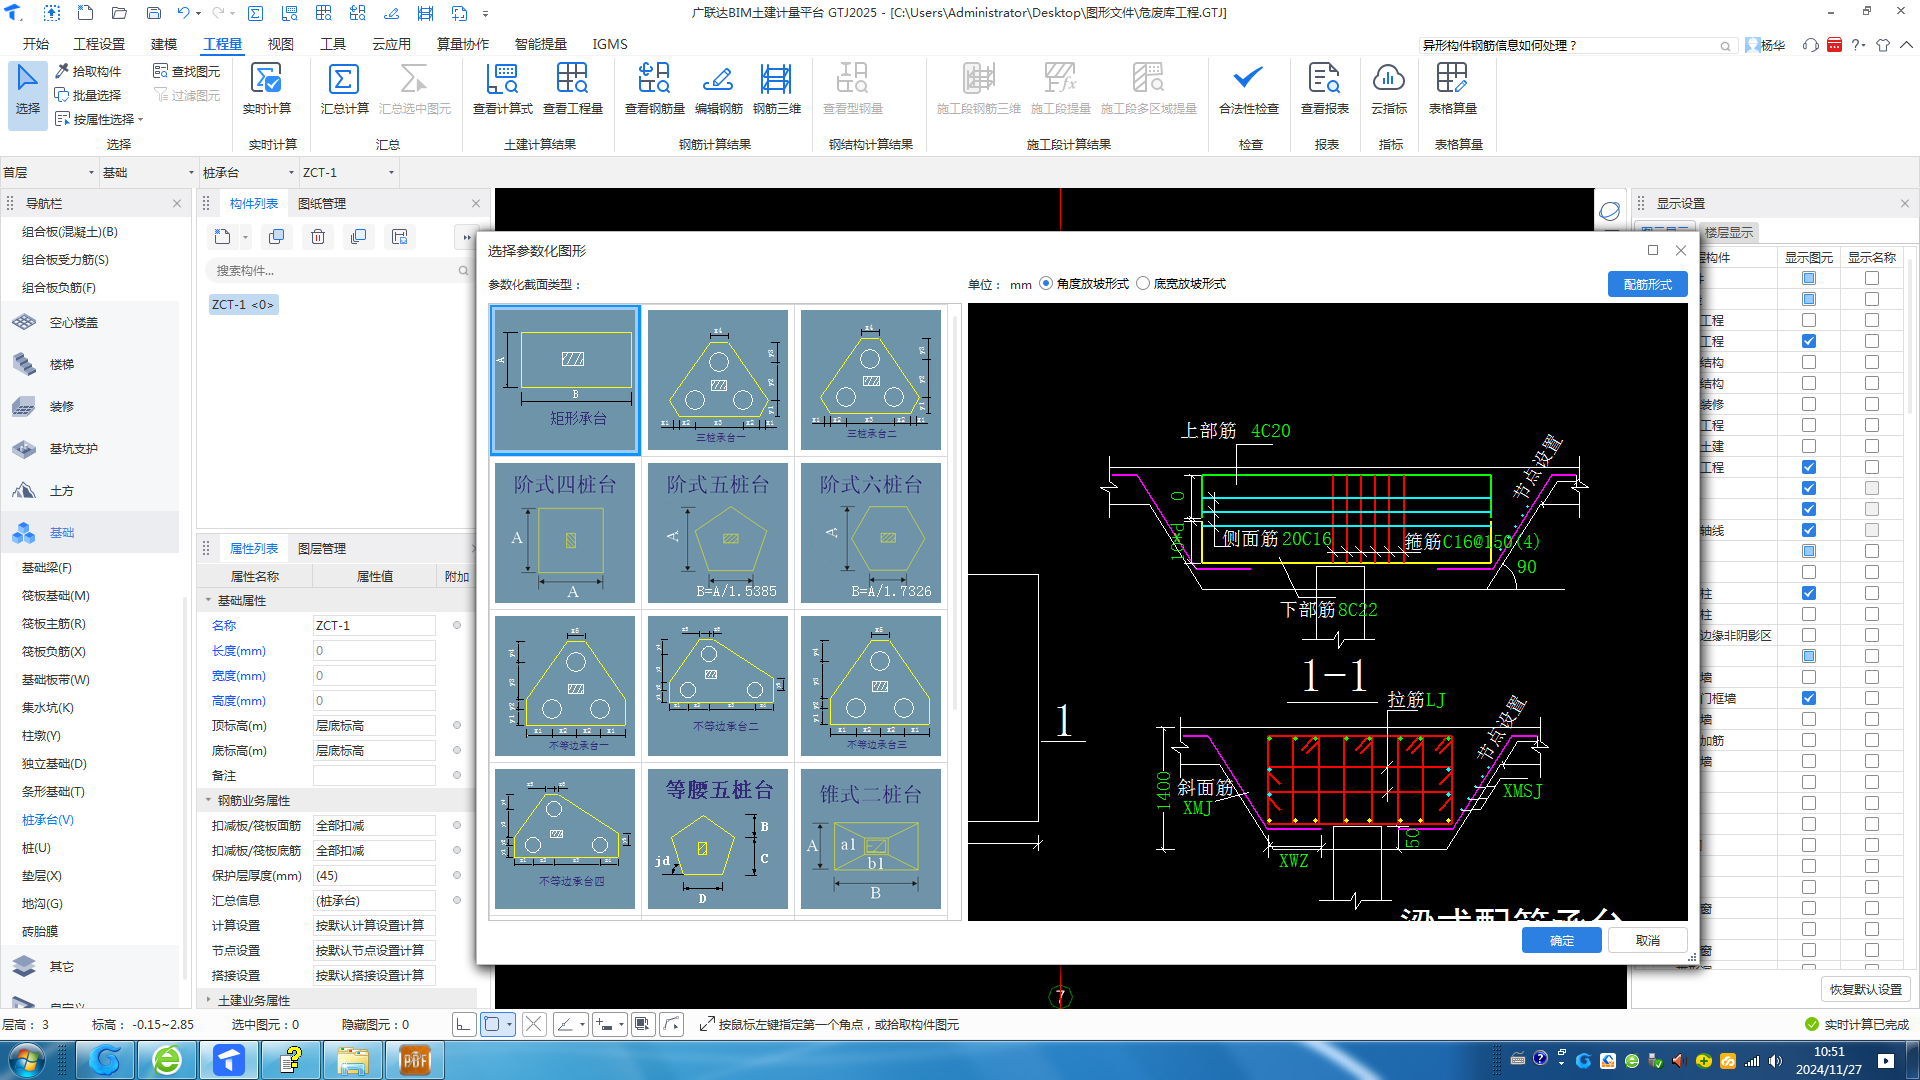
Task: Click 名称 value field ZCT-1
Action: tap(374, 625)
